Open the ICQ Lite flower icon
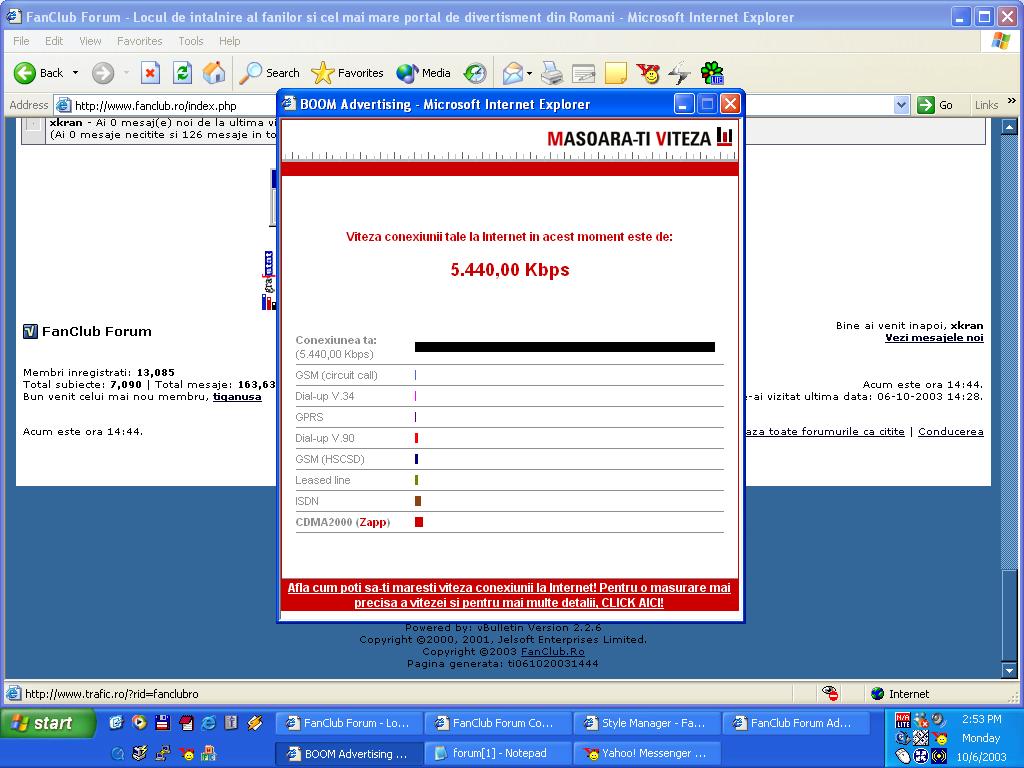Screen dimensions: 1024x768 point(712,73)
